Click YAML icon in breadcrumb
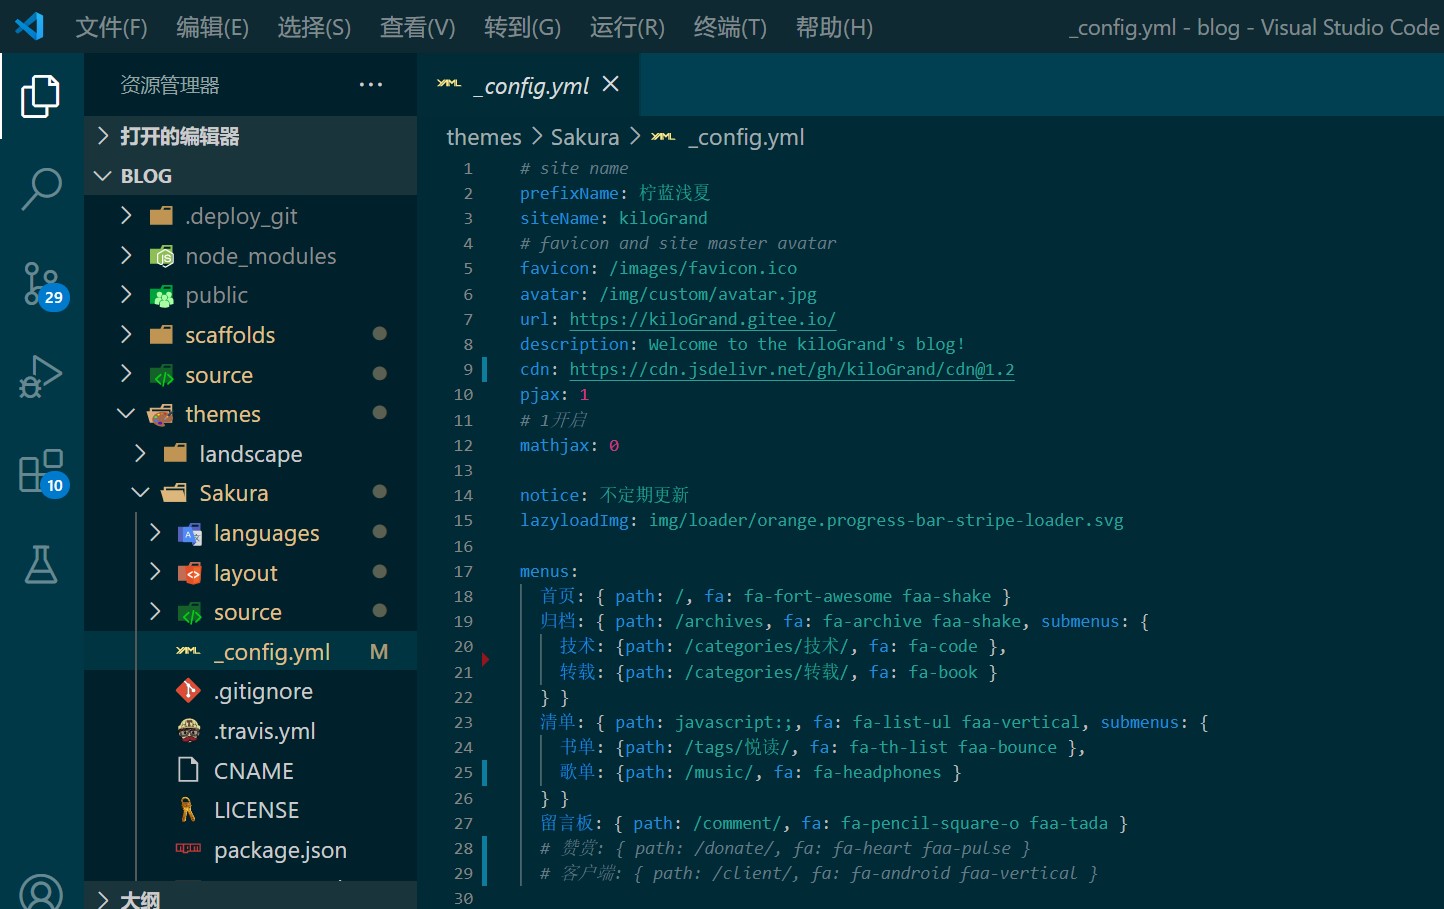This screenshot has height=909, width=1444. [663, 137]
